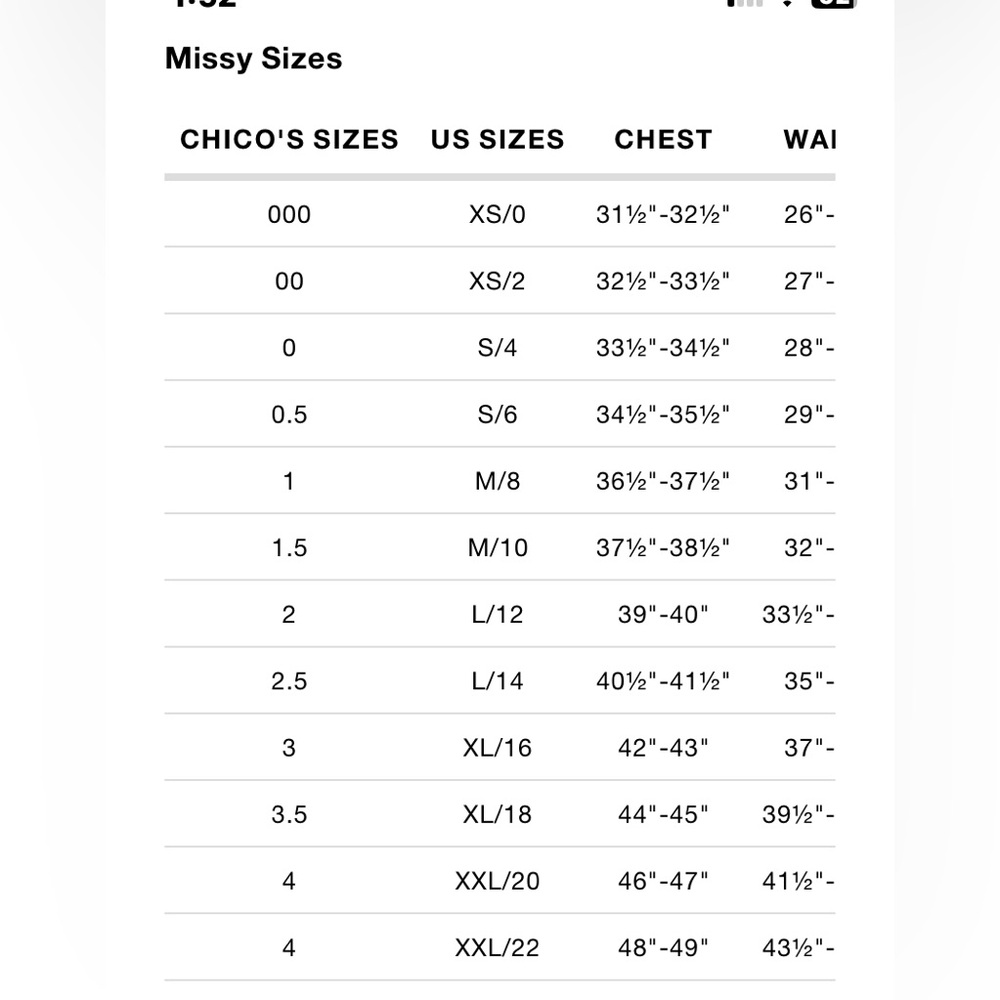The width and height of the screenshot is (1000, 1000).
Task: Click the XXL/22 size cell
Action: click(497, 948)
